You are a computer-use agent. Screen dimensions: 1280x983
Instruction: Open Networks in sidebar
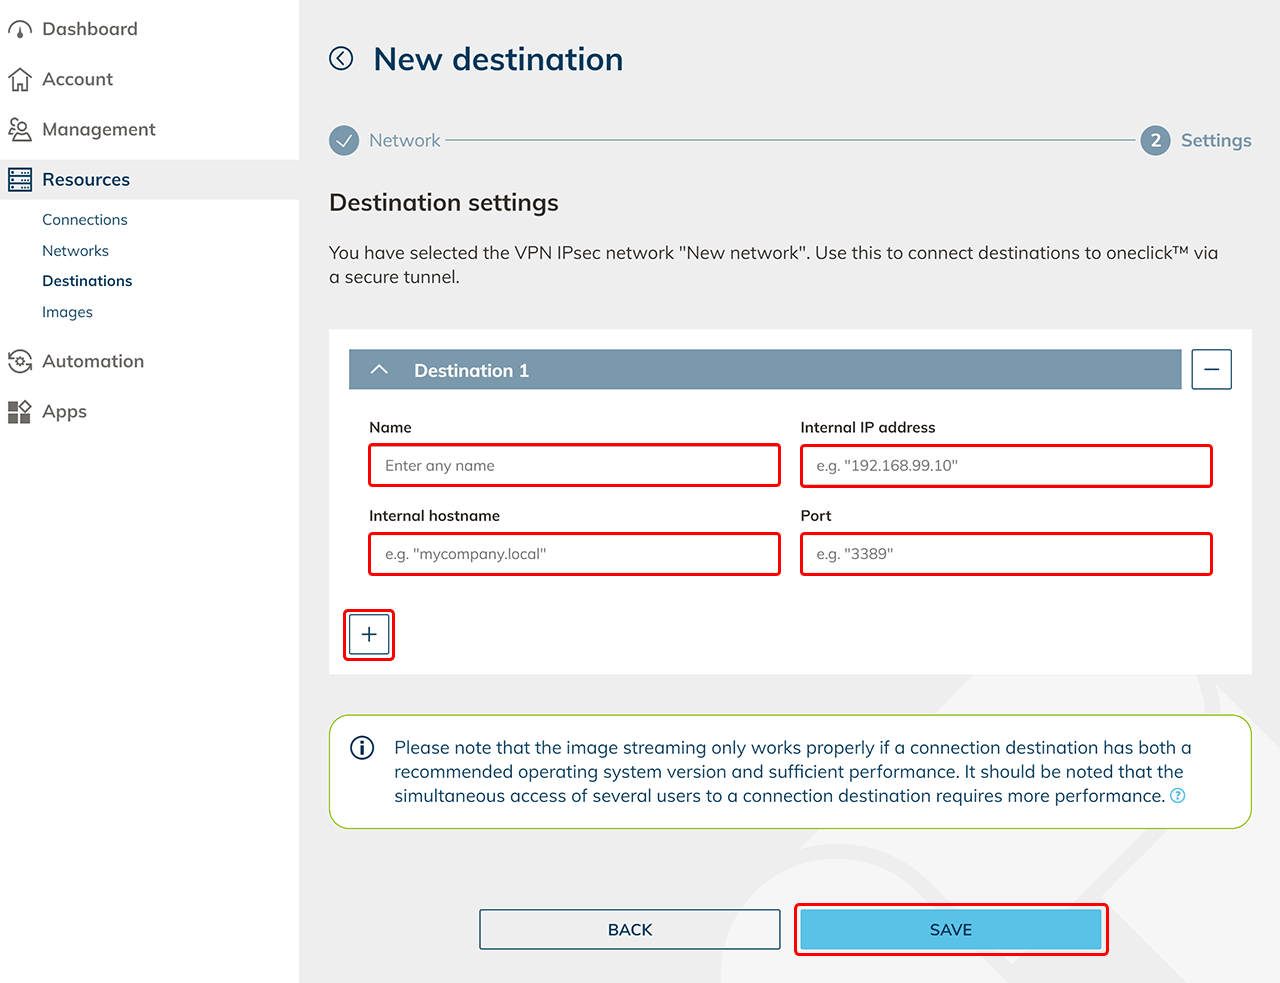click(75, 251)
